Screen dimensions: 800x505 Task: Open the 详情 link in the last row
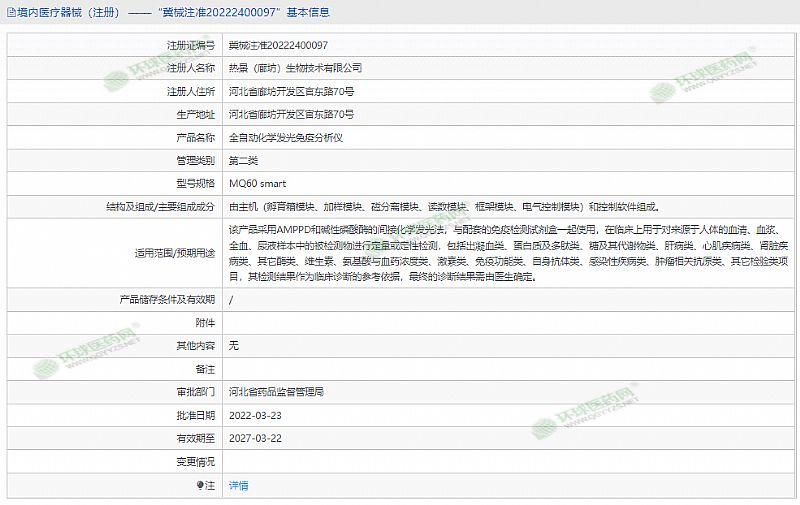click(x=238, y=485)
